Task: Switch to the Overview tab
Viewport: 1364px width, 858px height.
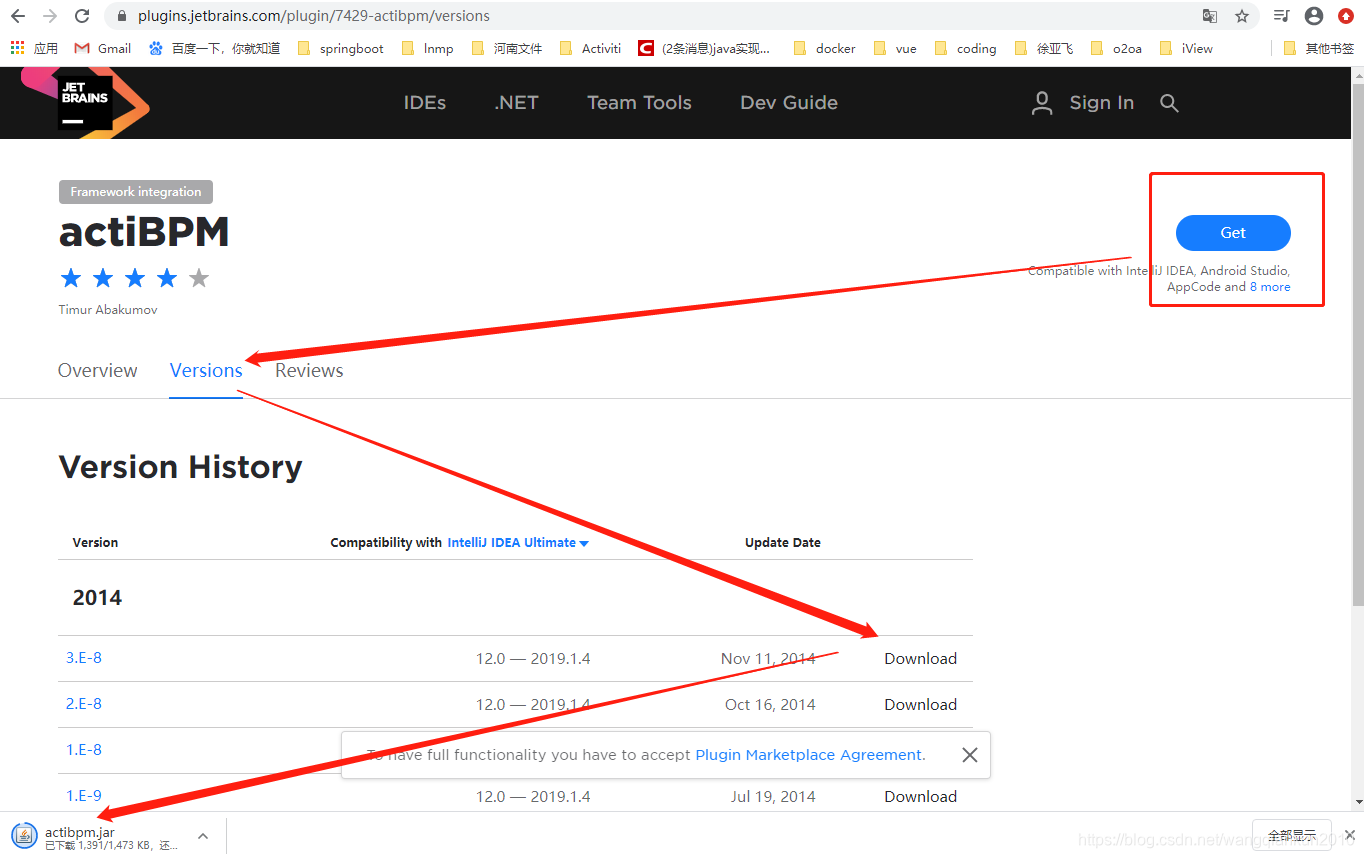Action: tap(98, 371)
